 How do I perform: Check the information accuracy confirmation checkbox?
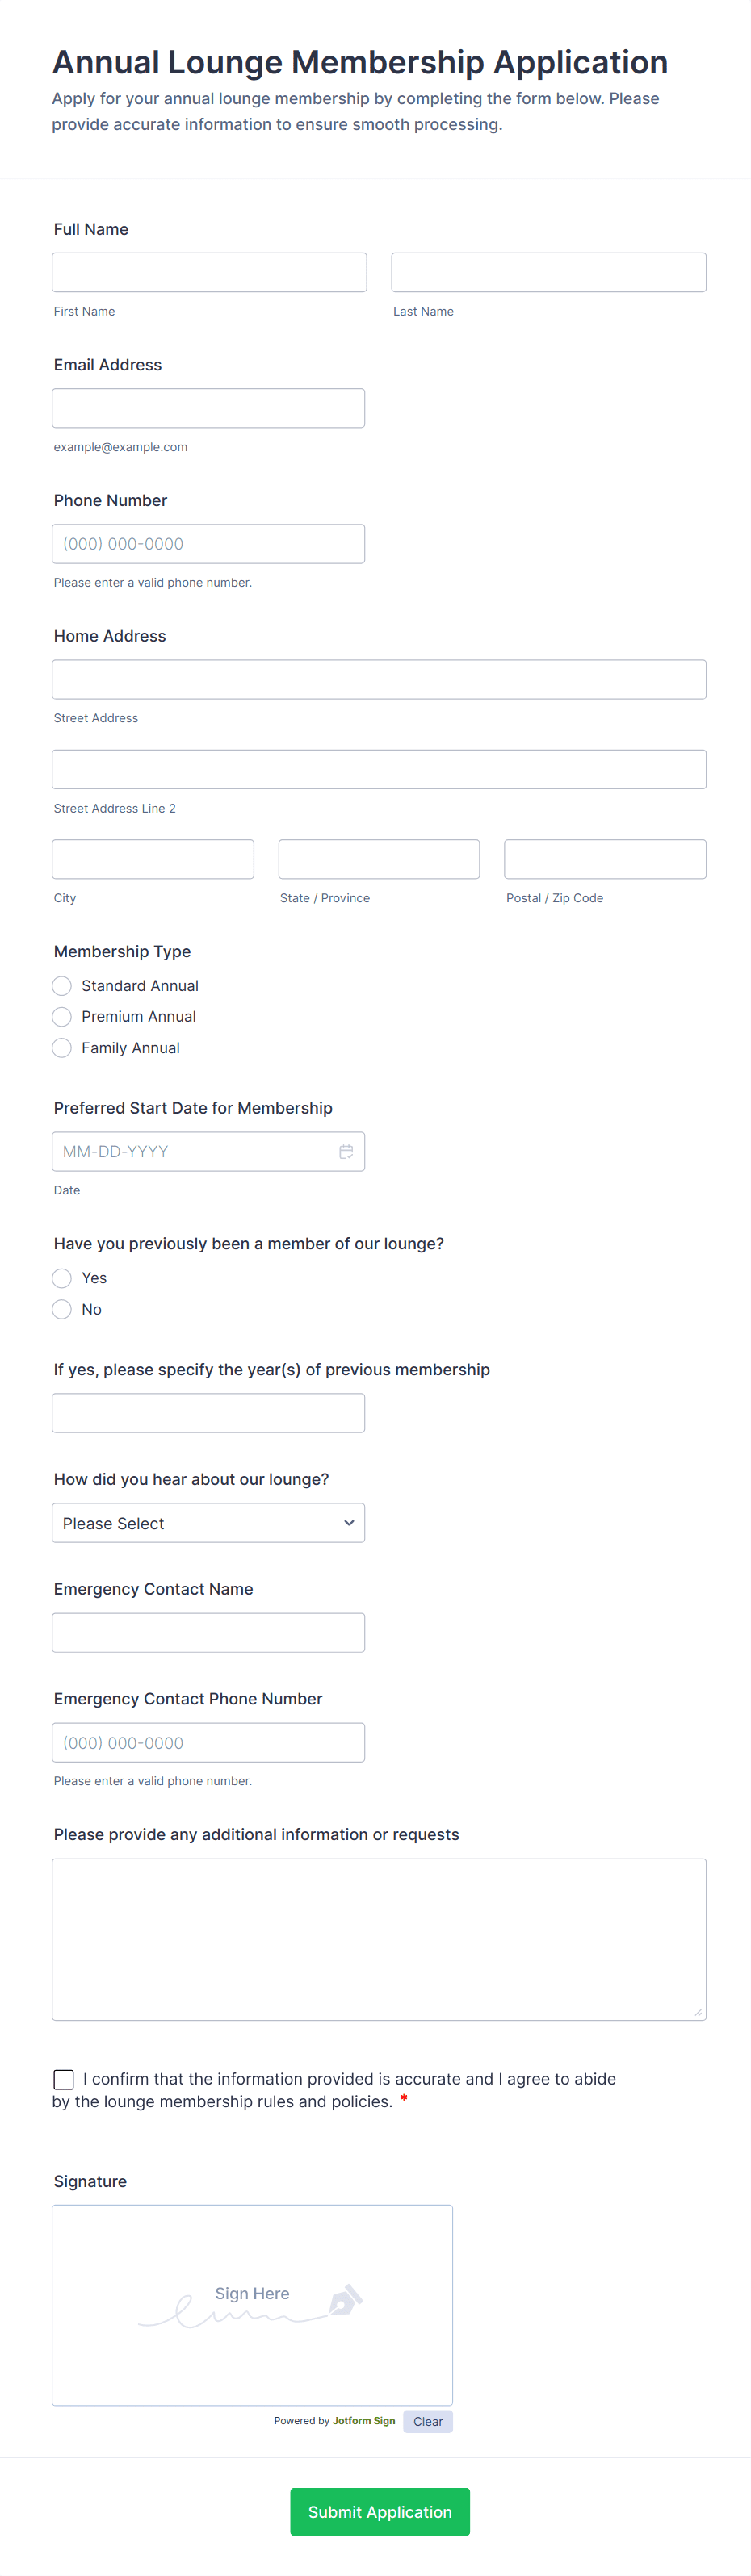click(64, 2079)
